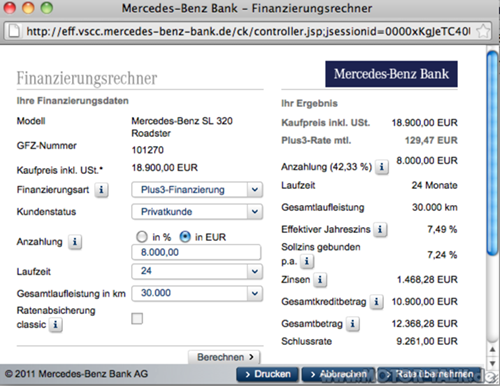This screenshot has height=386, width=500.
Task: Click the Mercedes-Benz Bank logo
Action: coord(391,74)
